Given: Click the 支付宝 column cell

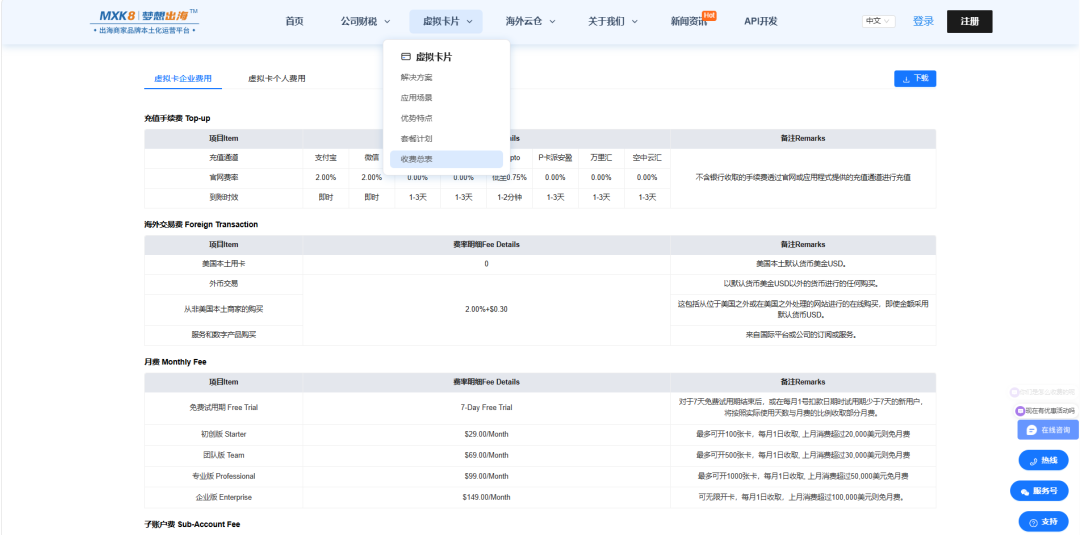Looking at the screenshot, I should 326,158.
